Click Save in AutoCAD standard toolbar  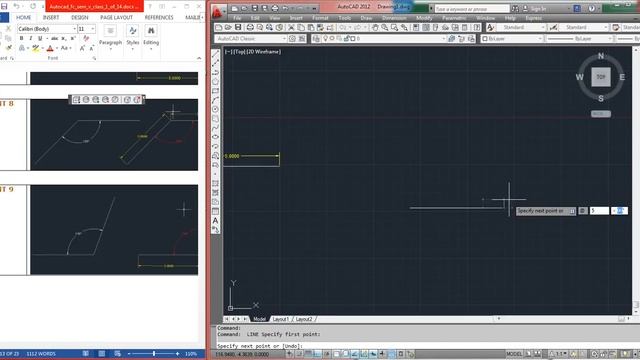tap(238, 27)
